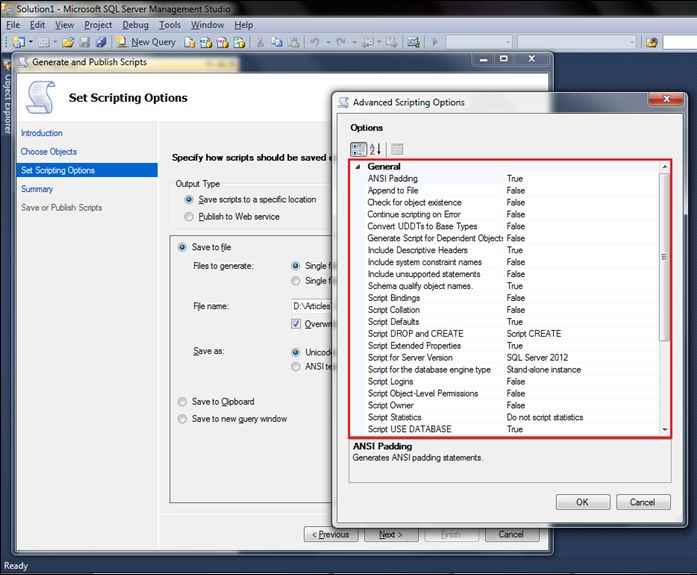Click OK in Advanced Scripting Options
Viewport: 697px width, 575px height.
[583, 502]
